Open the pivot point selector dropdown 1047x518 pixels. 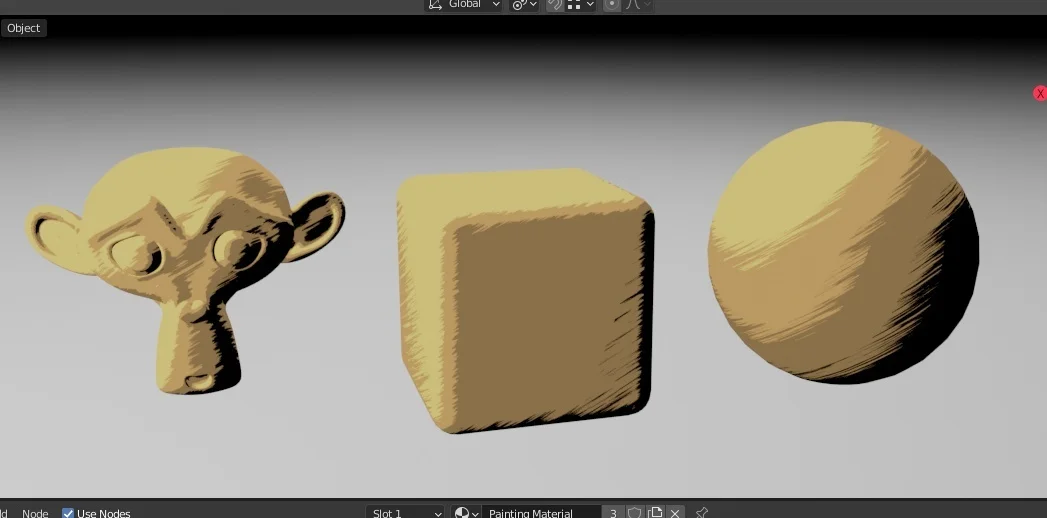(x=524, y=5)
